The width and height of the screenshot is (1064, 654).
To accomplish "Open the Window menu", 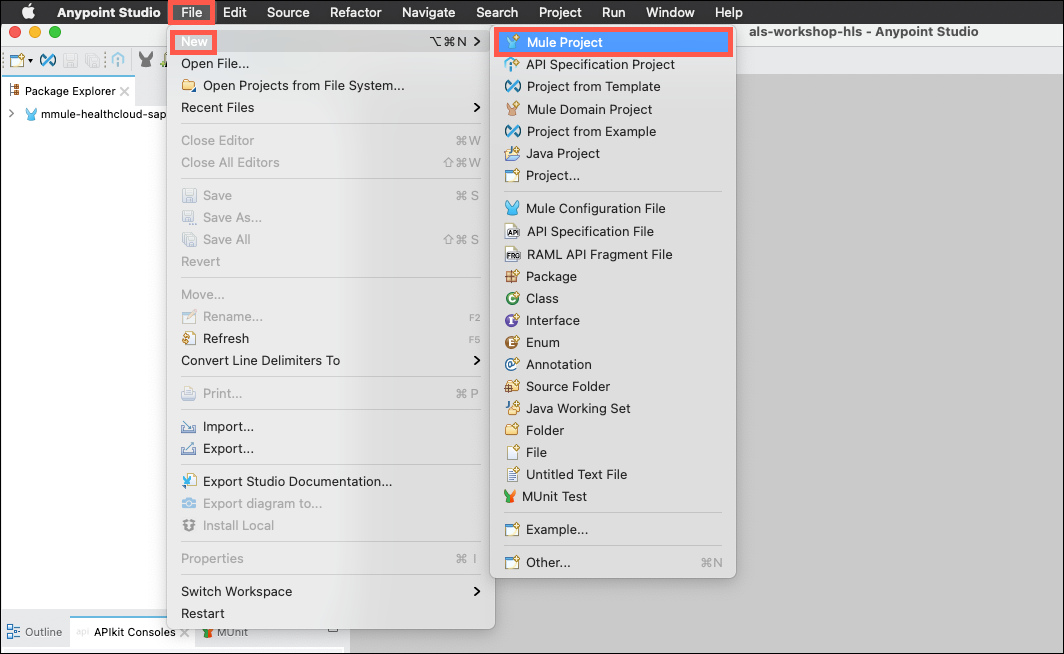I will point(670,12).
